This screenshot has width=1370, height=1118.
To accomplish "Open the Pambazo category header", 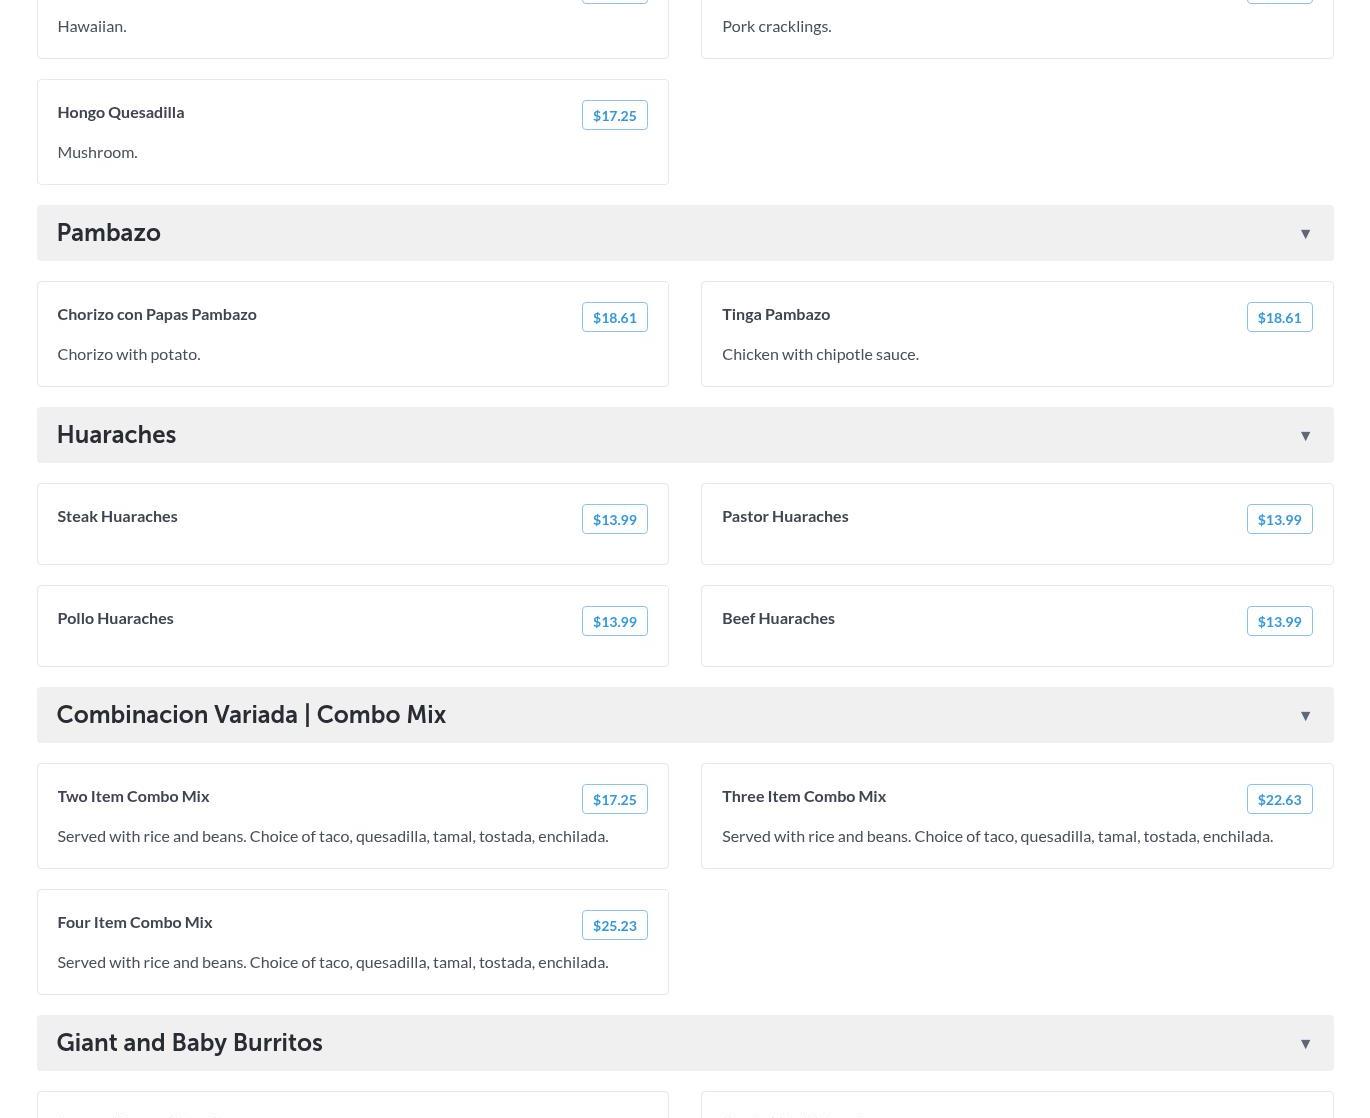I will 108,233.
